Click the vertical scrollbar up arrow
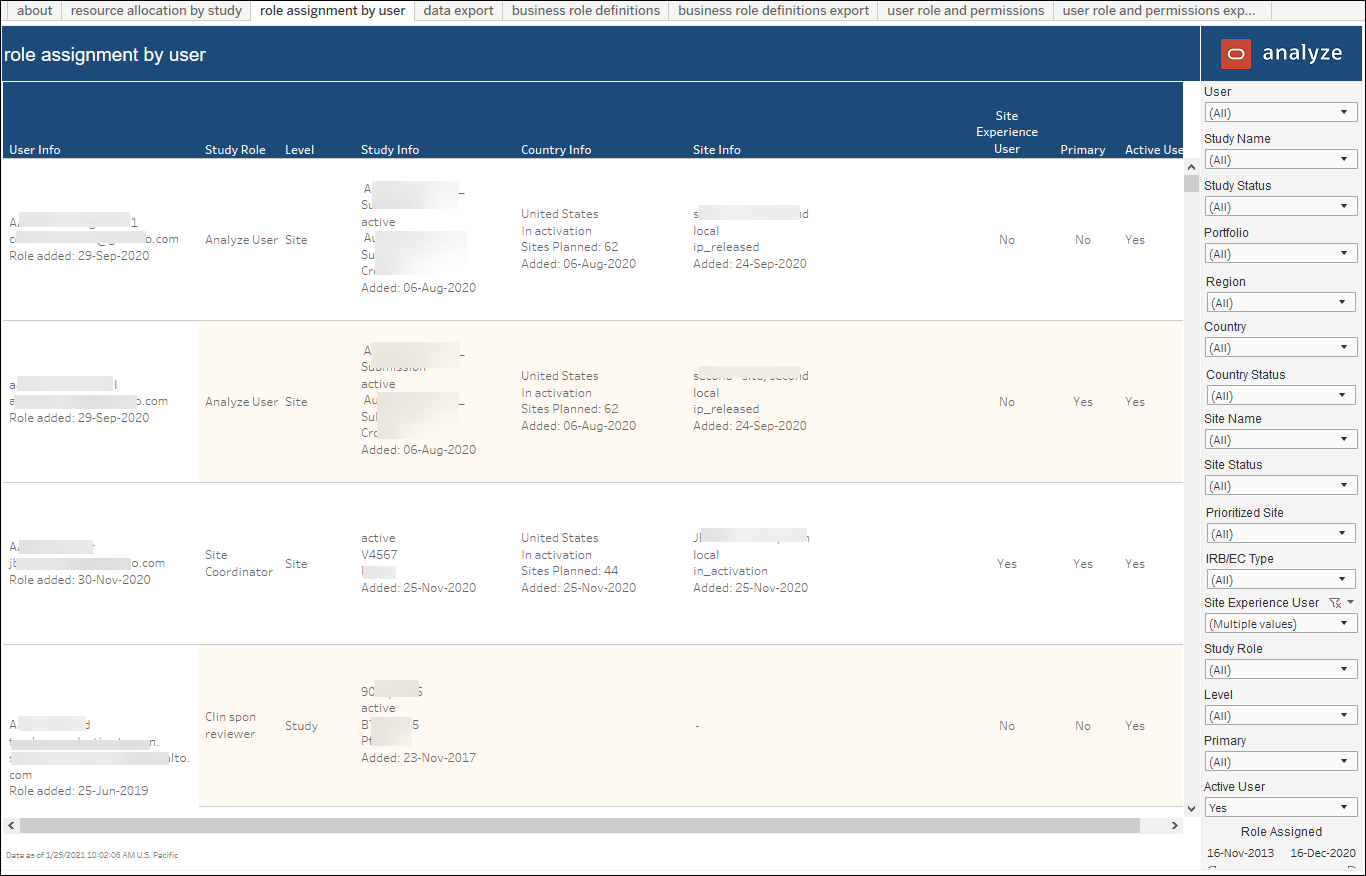Image resolution: width=1366 pixels, height=876 pixels. pos(1191,167)
